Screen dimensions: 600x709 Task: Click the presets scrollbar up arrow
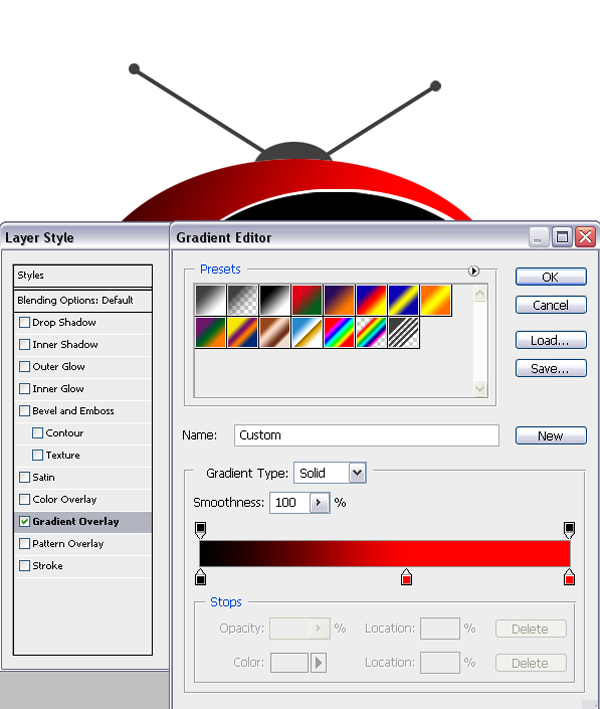point(480,294)
